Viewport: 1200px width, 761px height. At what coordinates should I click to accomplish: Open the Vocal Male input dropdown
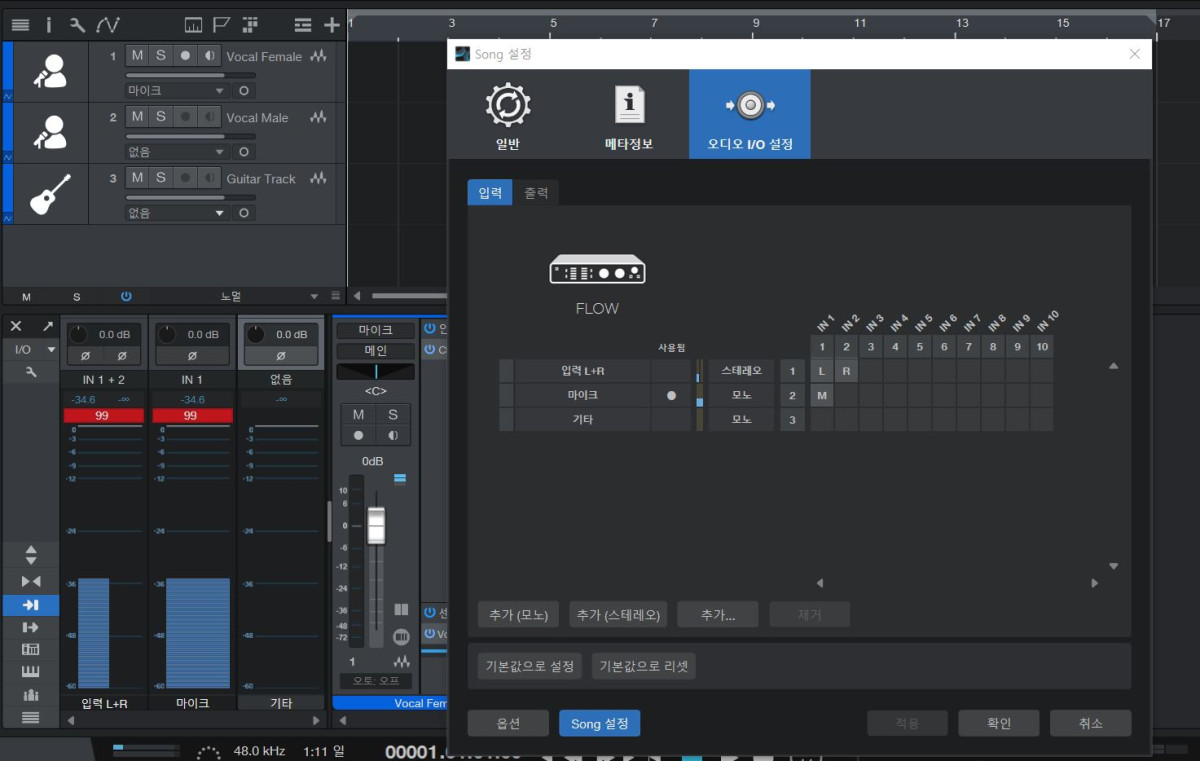[177, 152]
